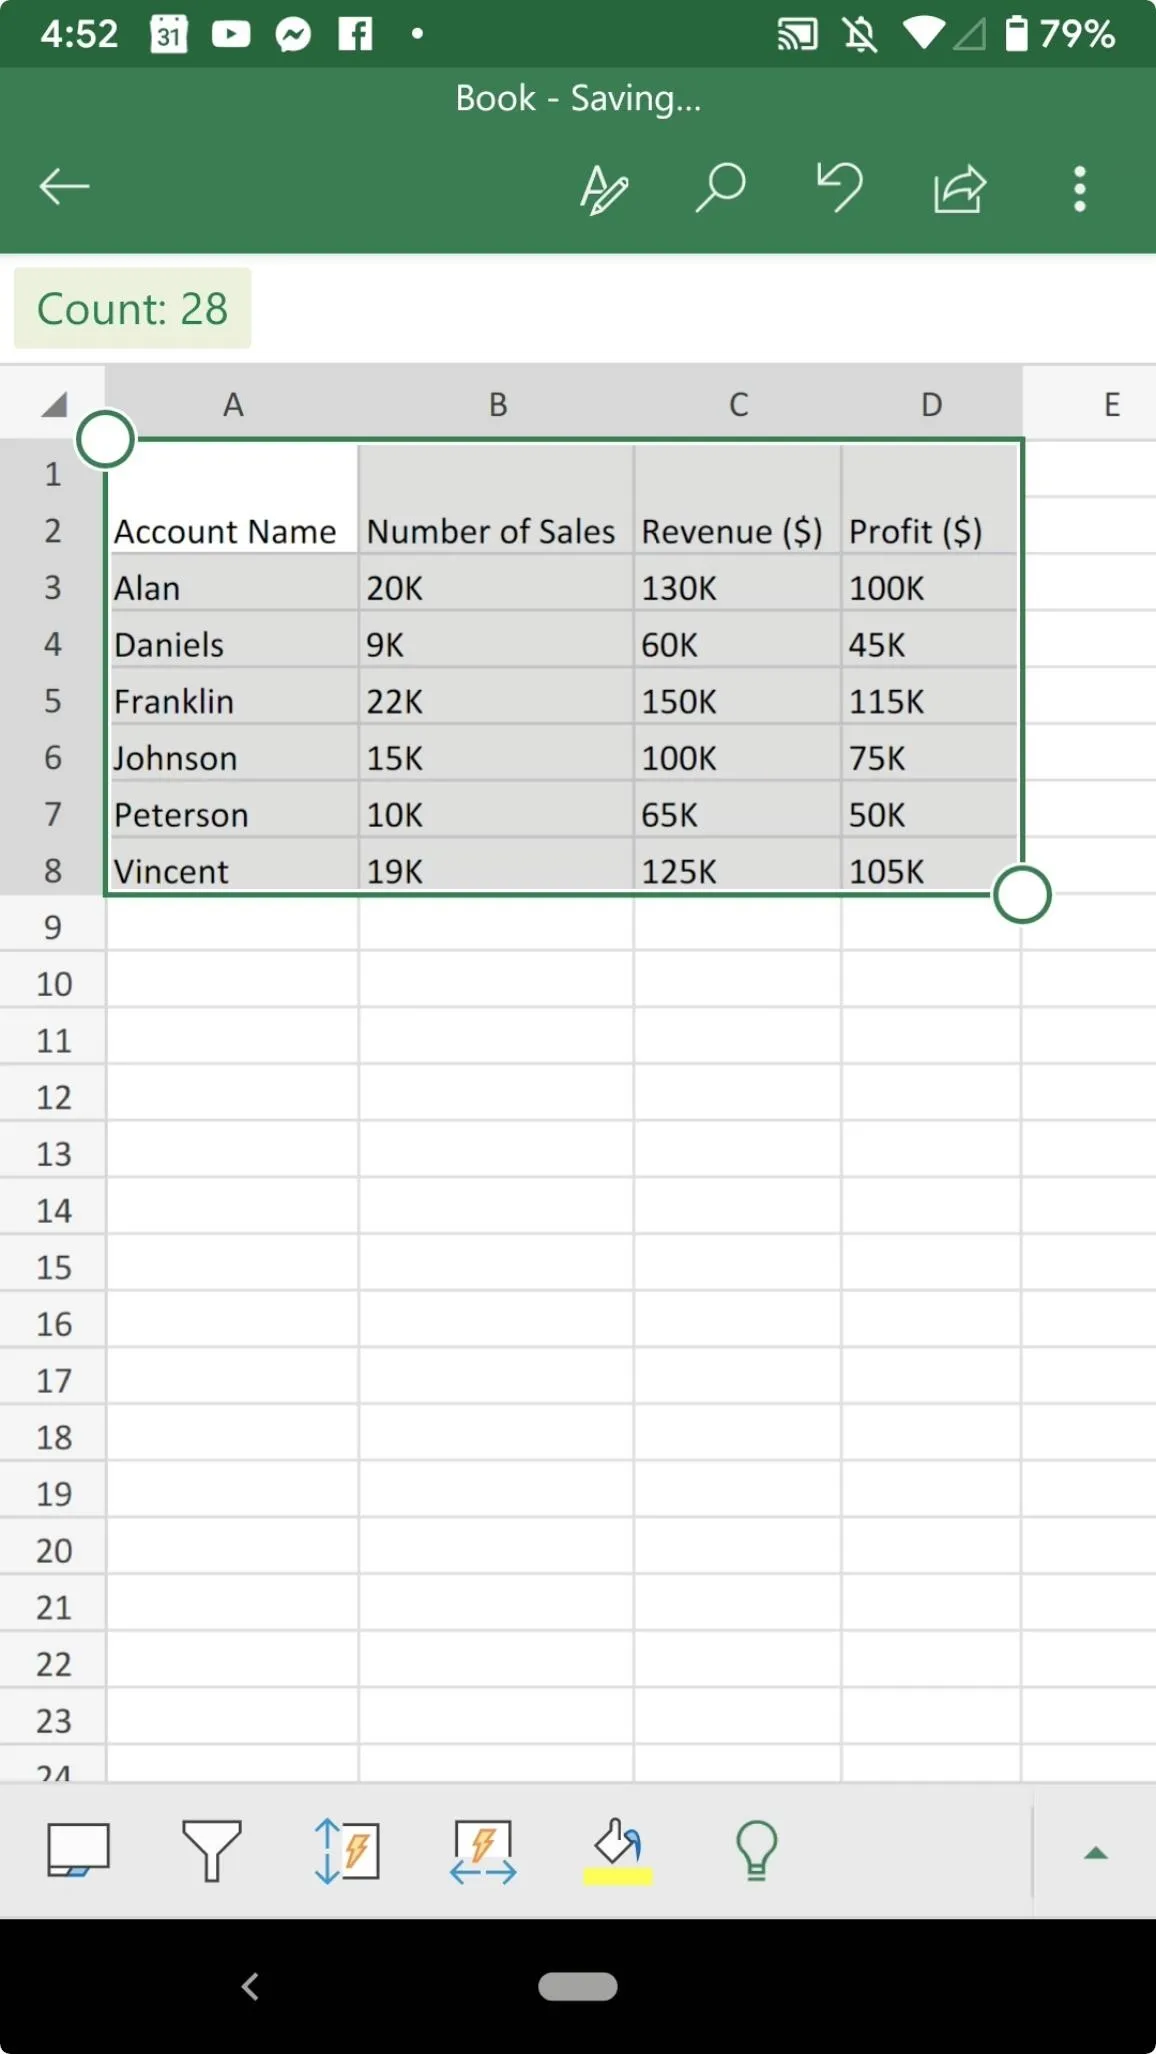Apply yellow fill color bucket
Screen dimensions: 1156x2054
[x=617, y=1852]
